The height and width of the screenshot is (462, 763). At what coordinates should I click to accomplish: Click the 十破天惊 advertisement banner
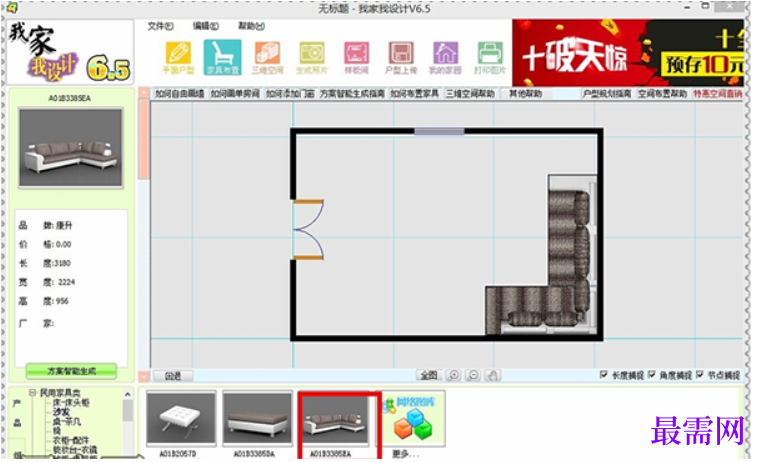pos(628,53)
